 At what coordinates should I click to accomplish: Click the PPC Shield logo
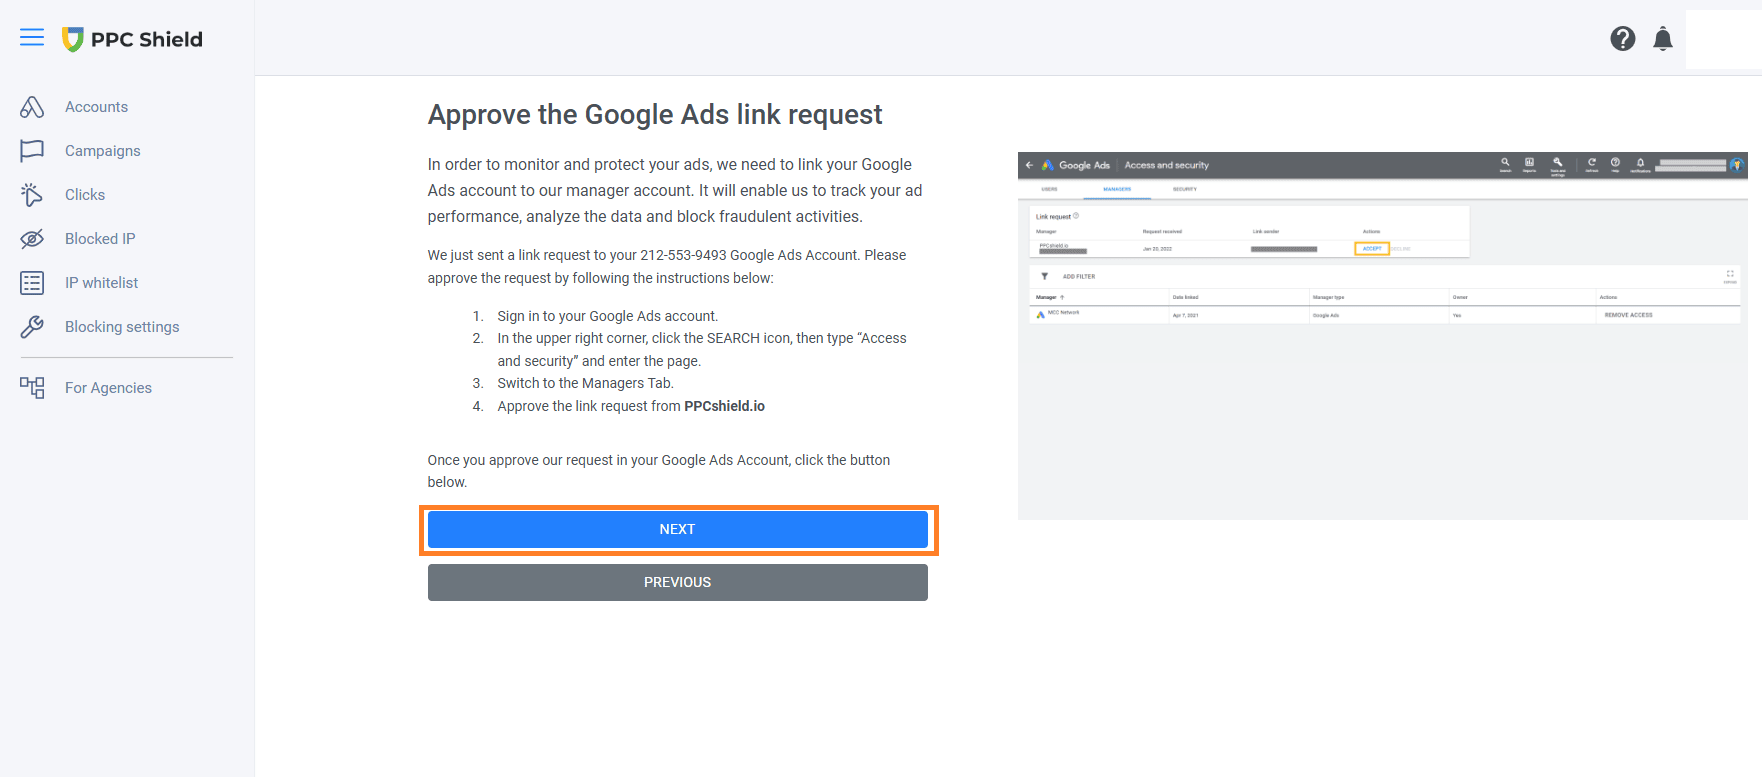(x=132, y=39)
